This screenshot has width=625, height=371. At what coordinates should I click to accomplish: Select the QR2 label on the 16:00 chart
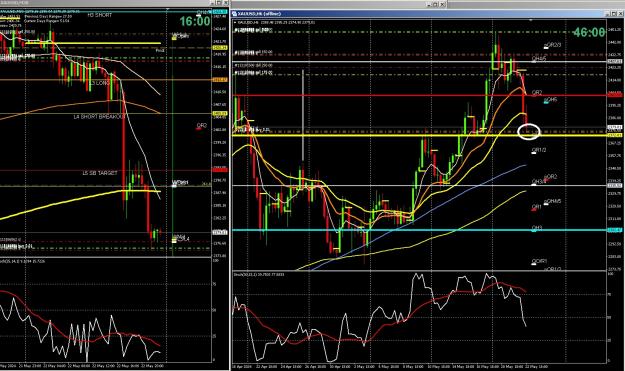click(x=202, y=126)
